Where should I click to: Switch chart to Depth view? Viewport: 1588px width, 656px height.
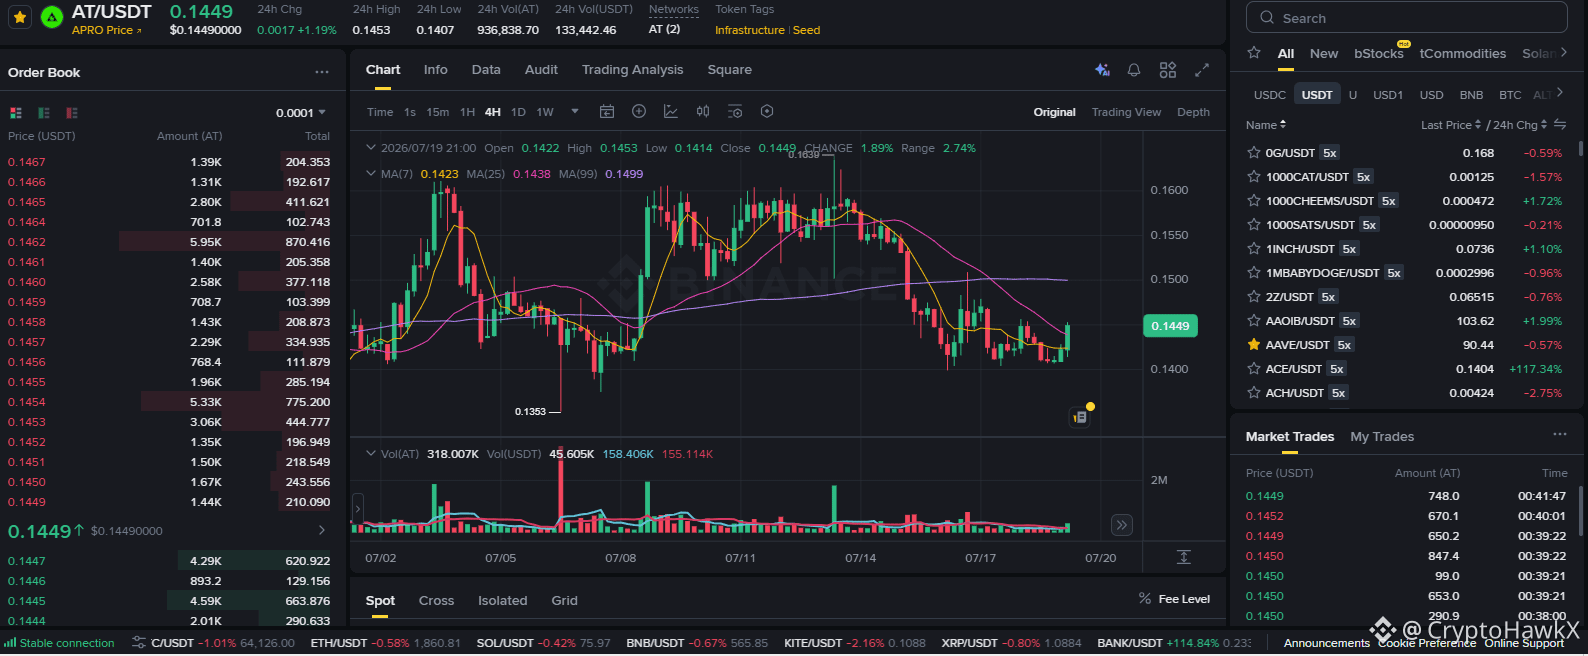pos(1193,112)
